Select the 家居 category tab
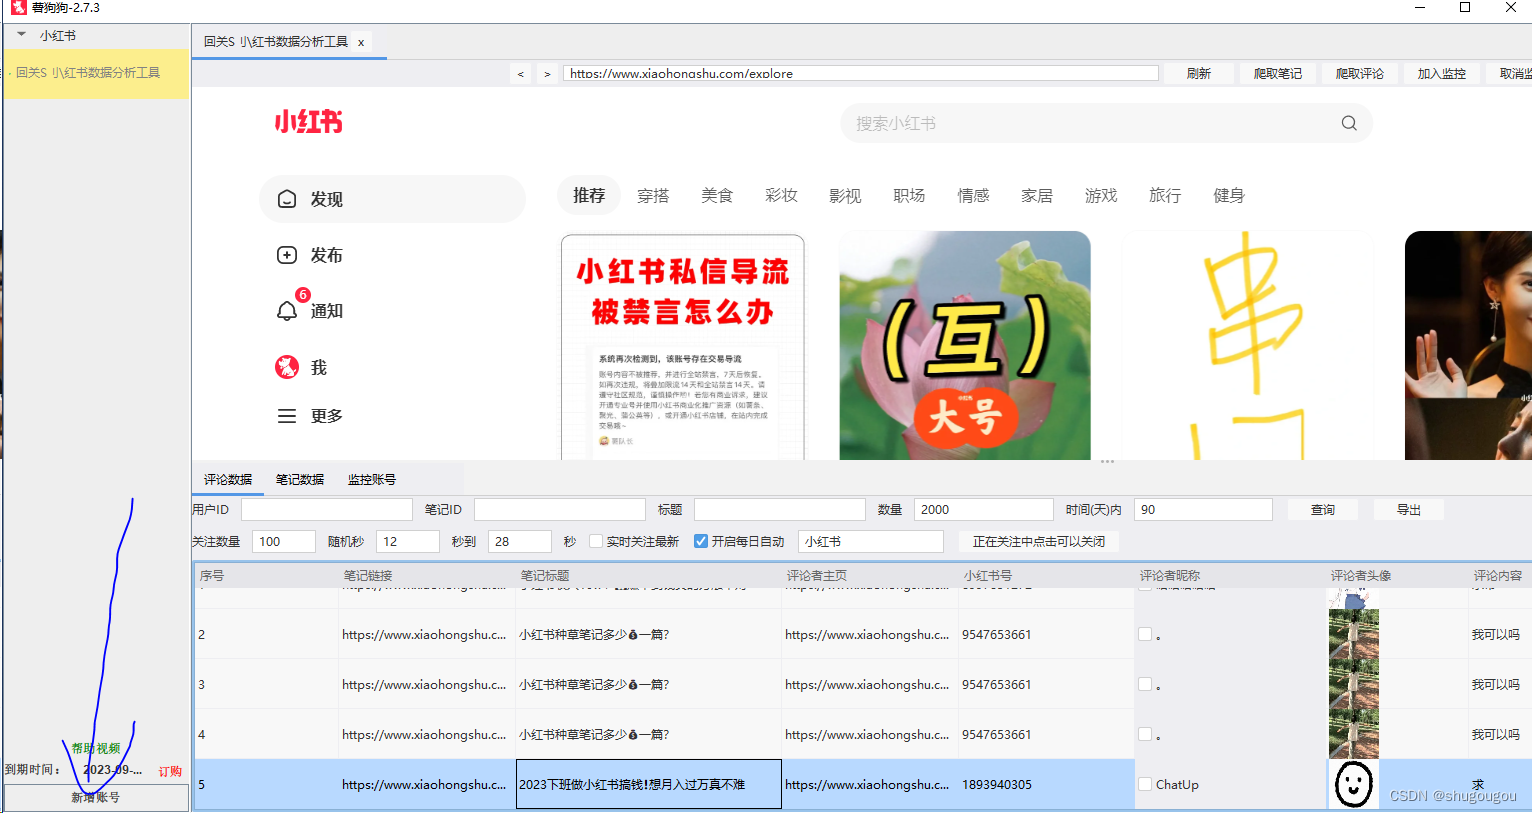Viewport: 1532px width, 813px height. coord(1037,195)
